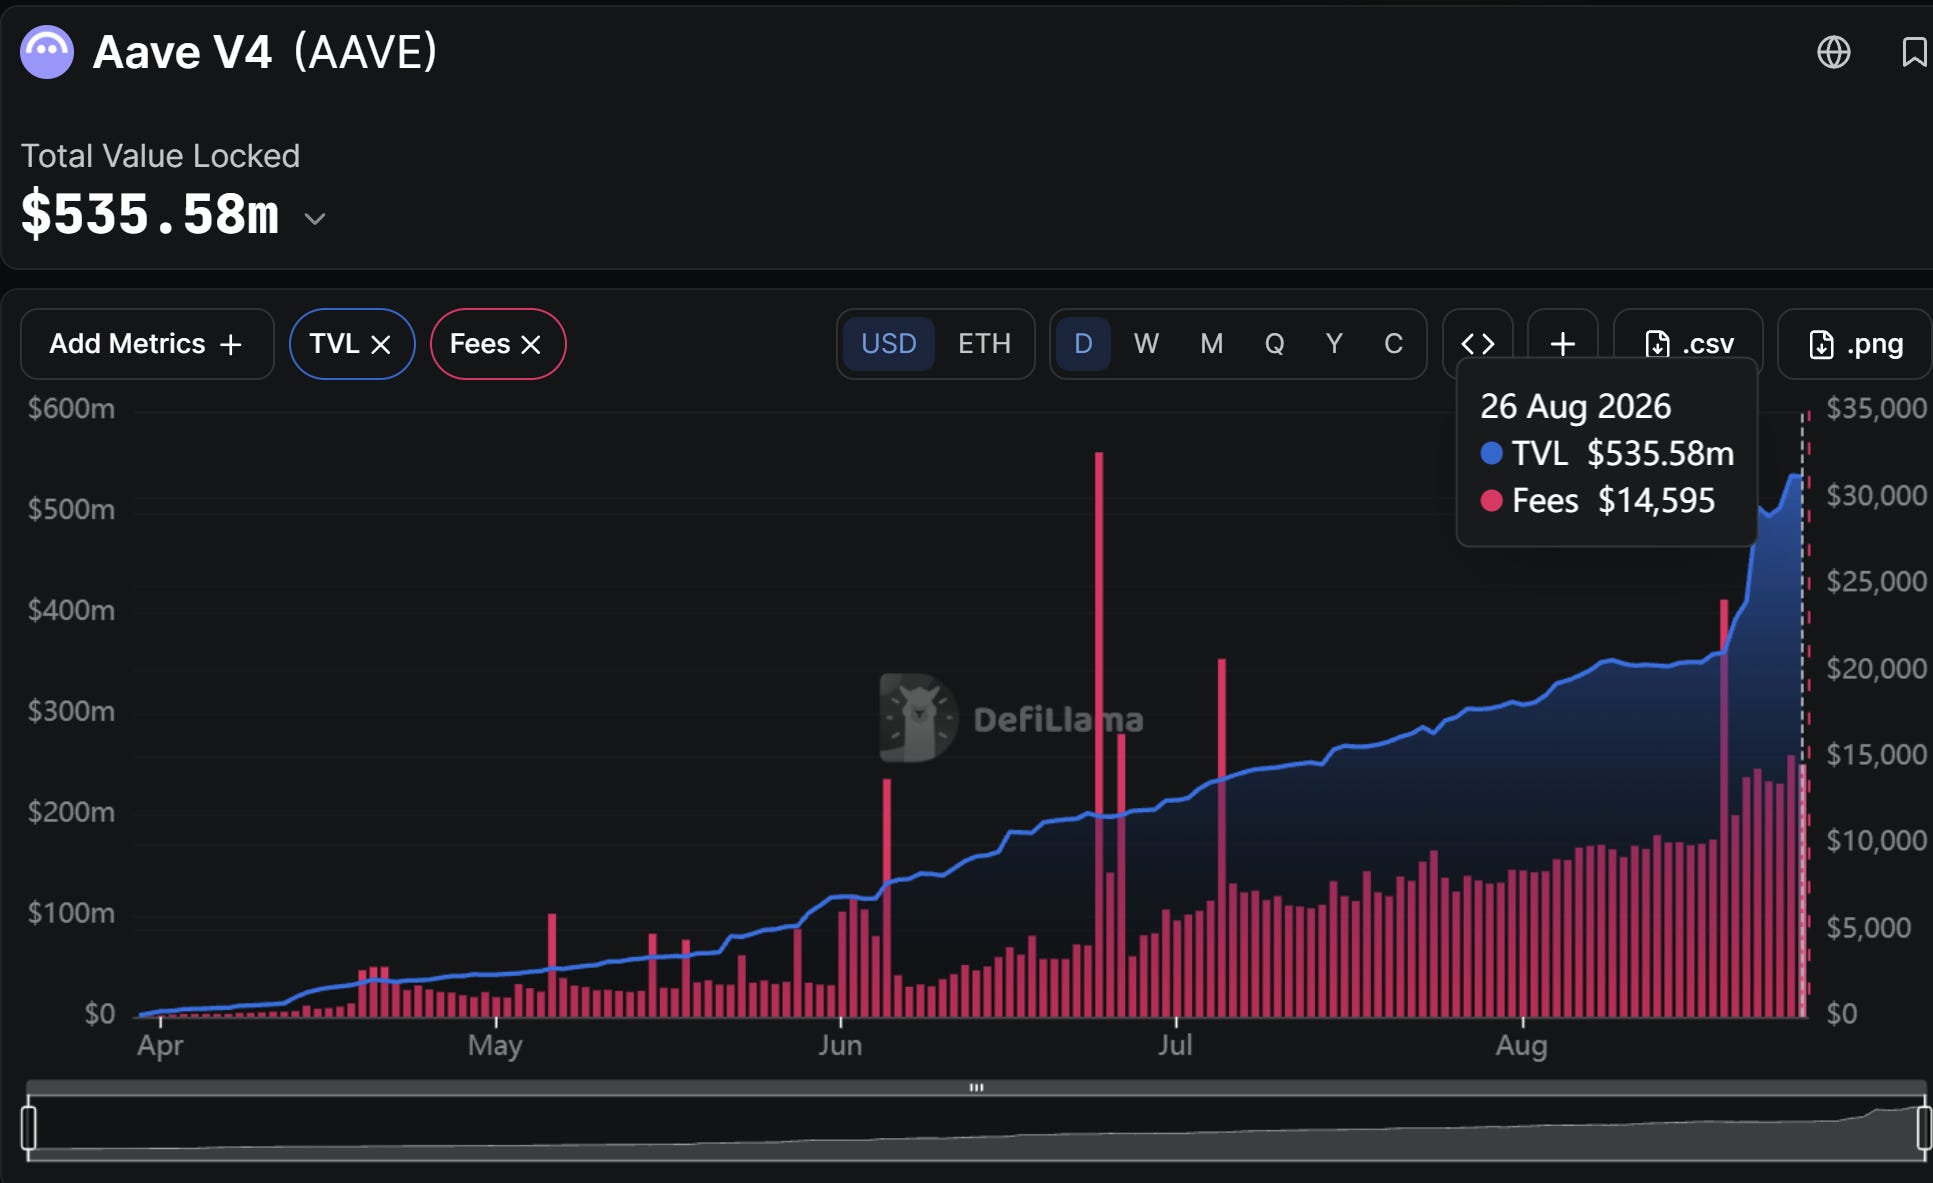
Task: Click the $600m left axis label
Action: [71, 409]
